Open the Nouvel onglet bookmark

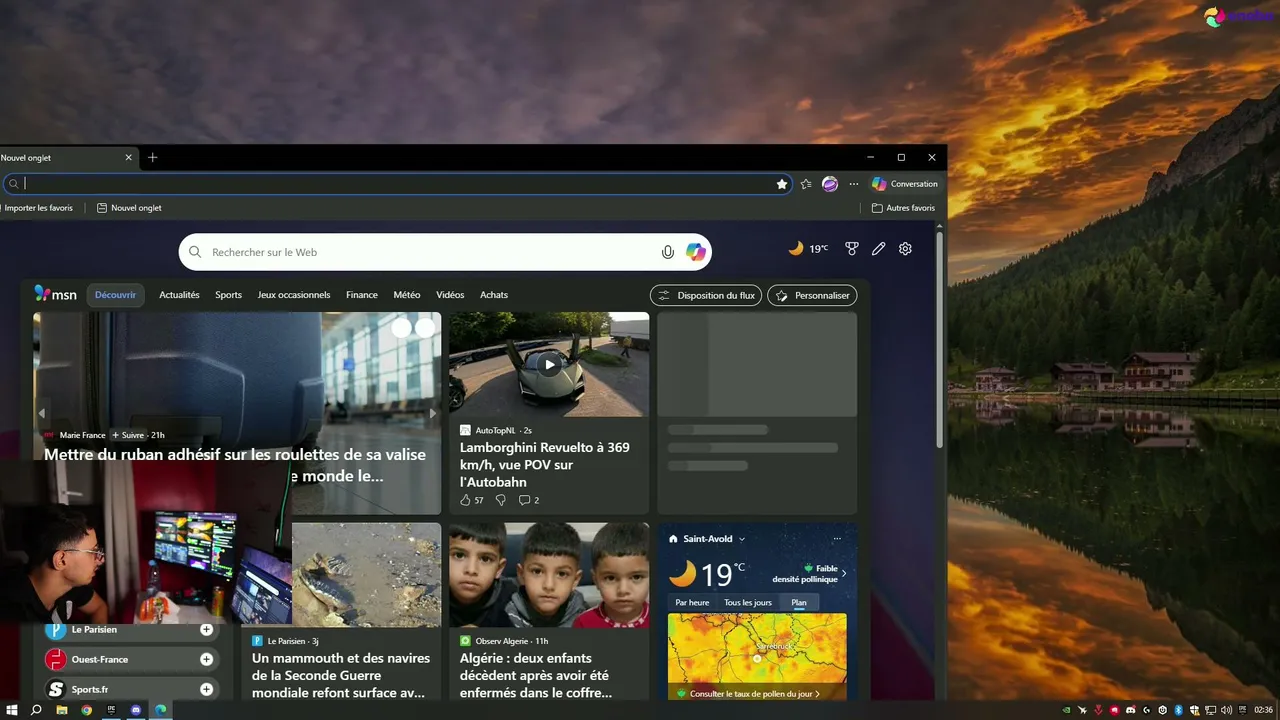point(129,208)
